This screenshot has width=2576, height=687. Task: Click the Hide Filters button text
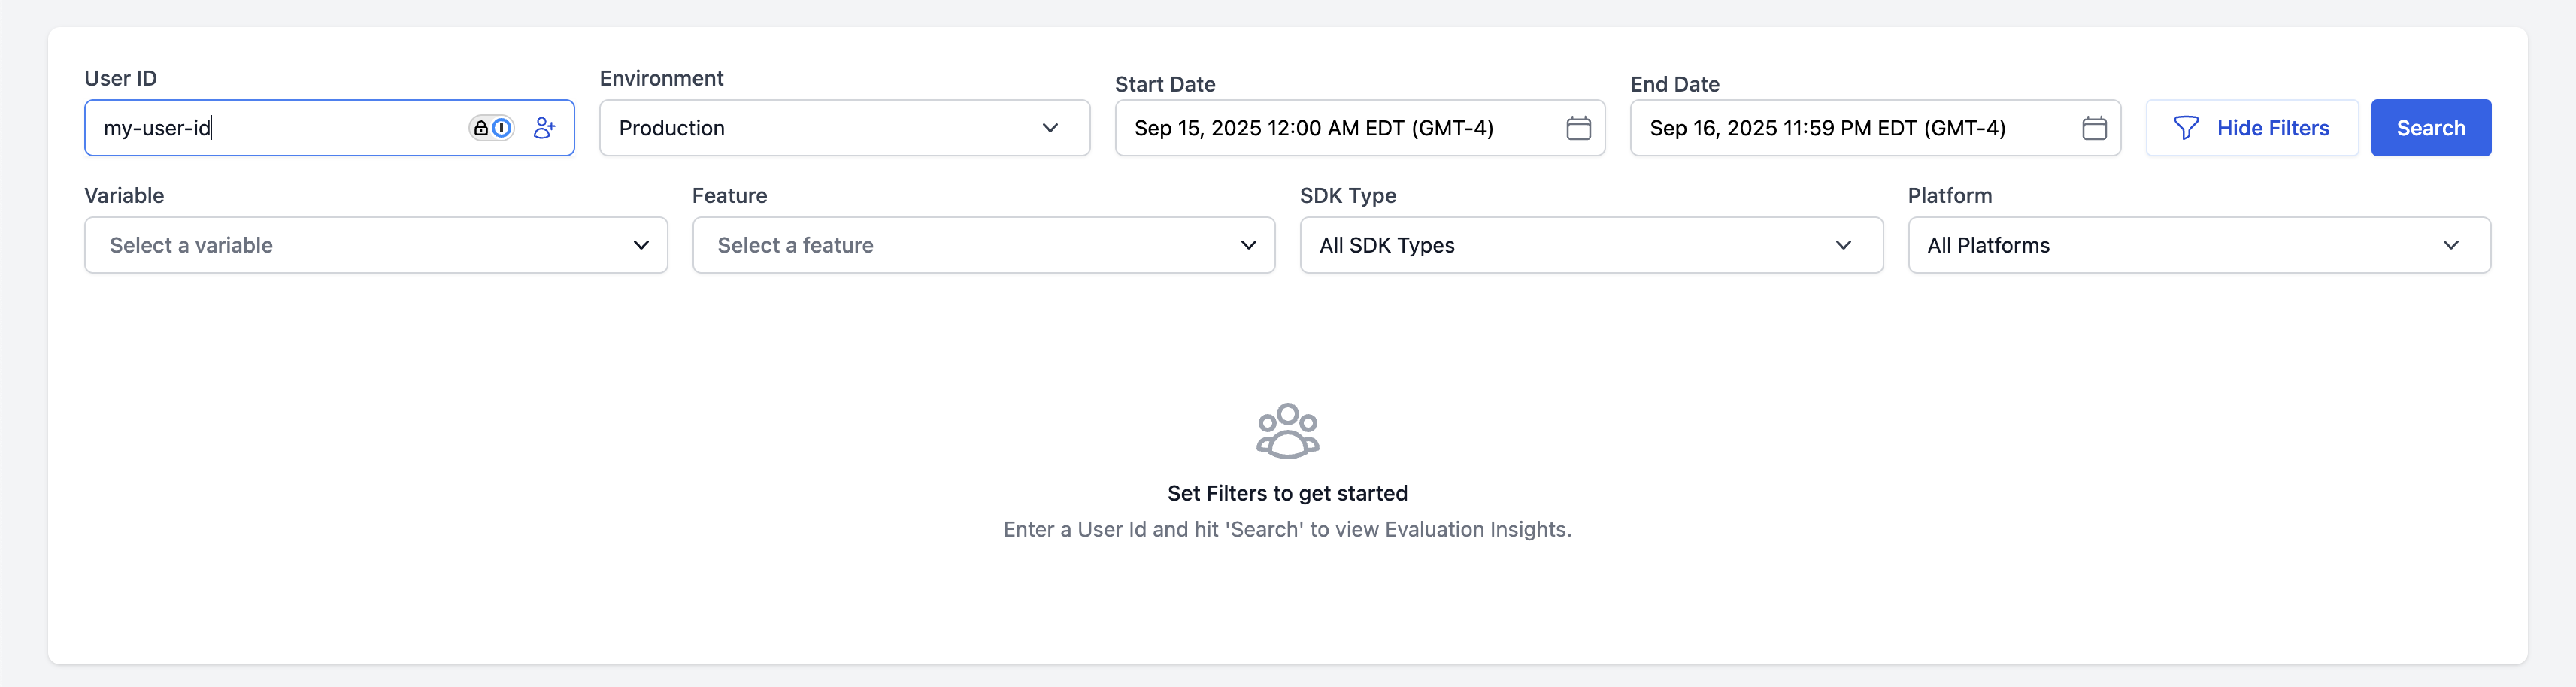[x=2272, y=128]
